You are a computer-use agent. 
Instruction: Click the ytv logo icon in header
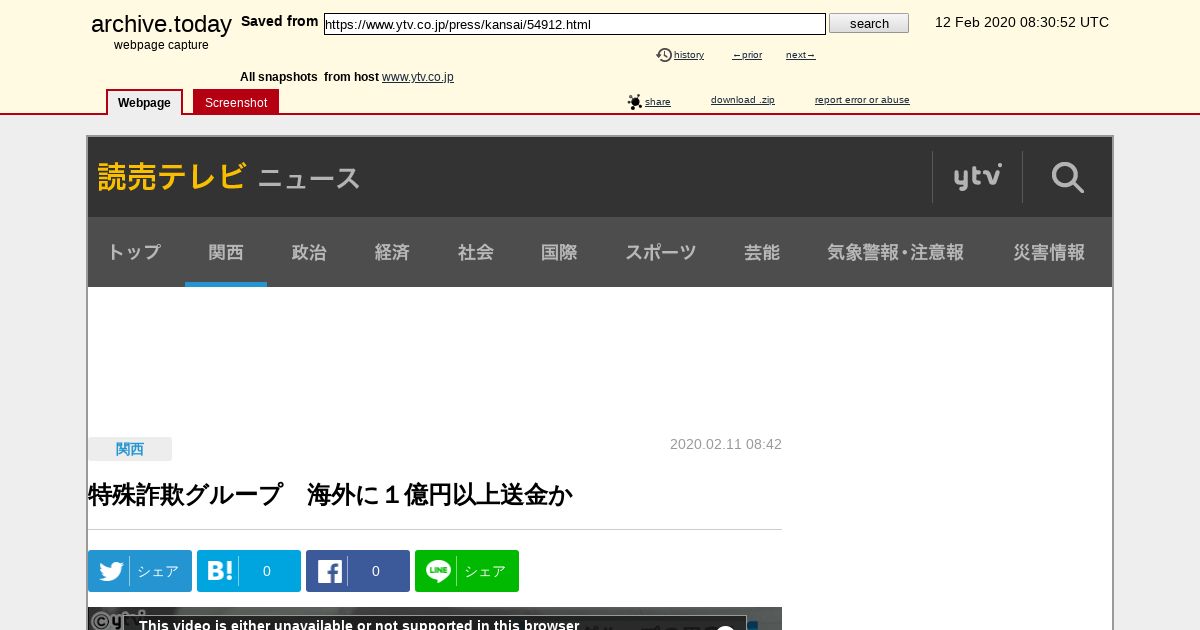click(x=977, y=177)
